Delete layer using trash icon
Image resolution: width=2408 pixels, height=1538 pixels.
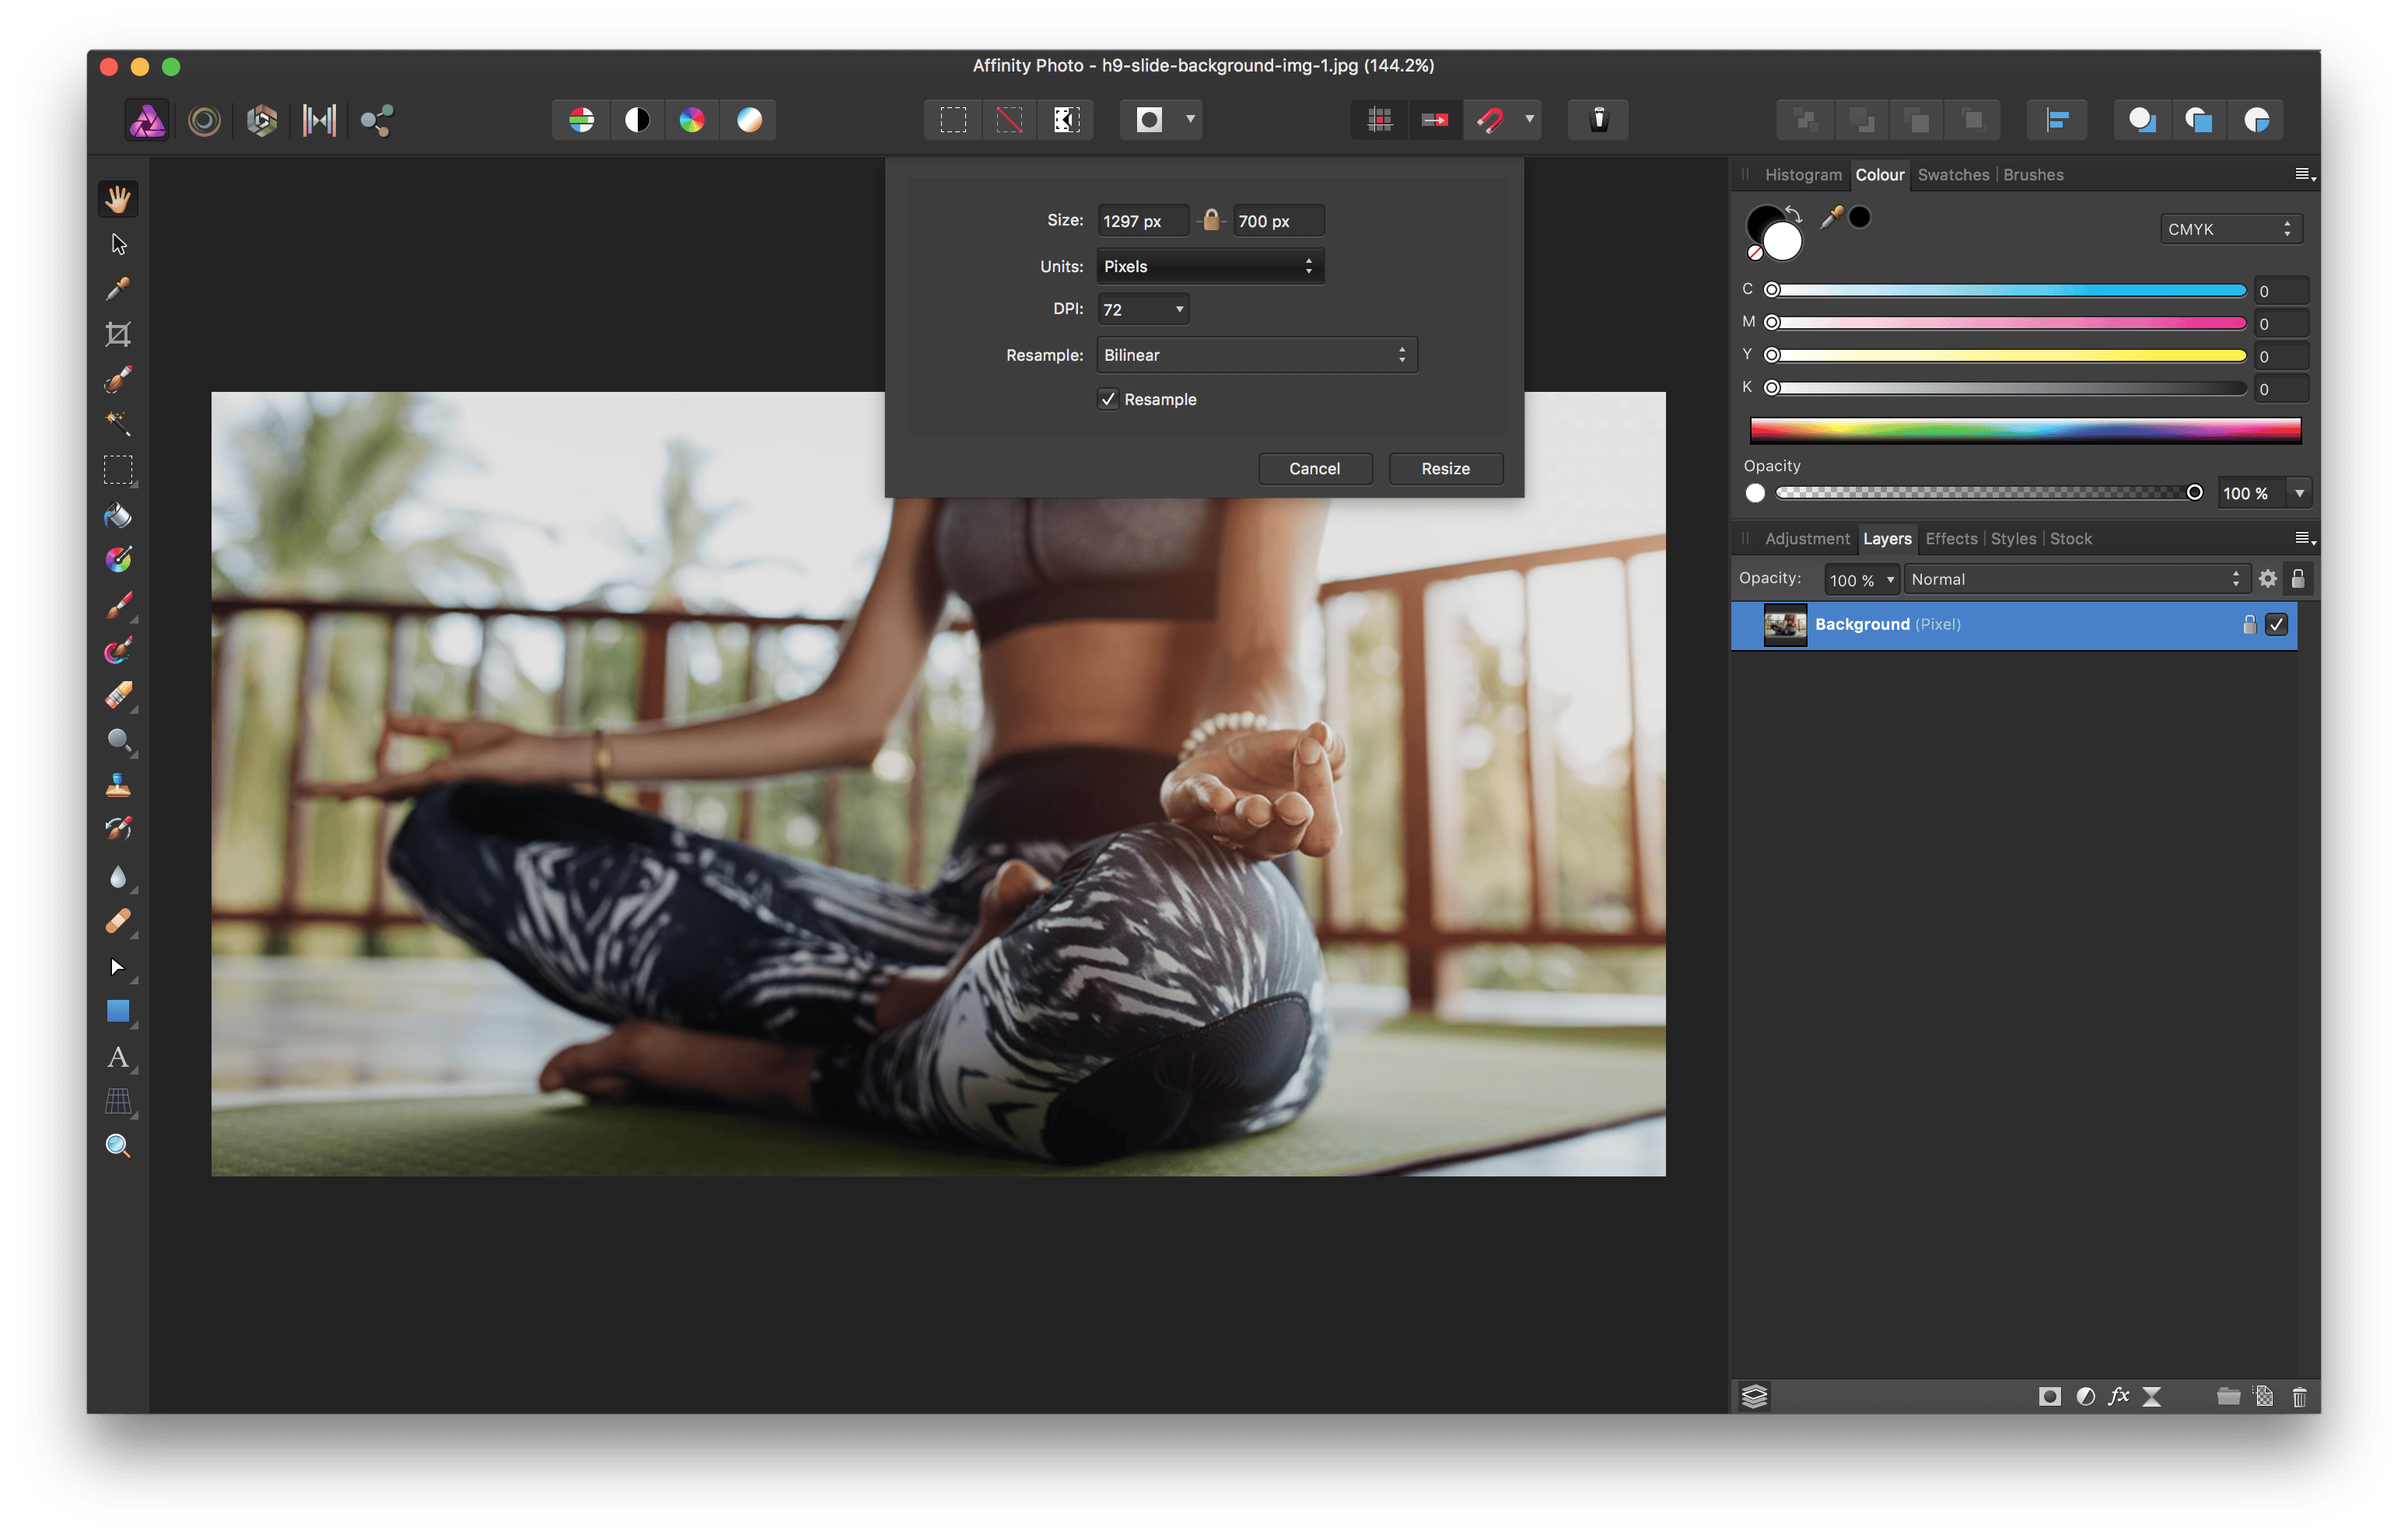coord(2299,1396)
